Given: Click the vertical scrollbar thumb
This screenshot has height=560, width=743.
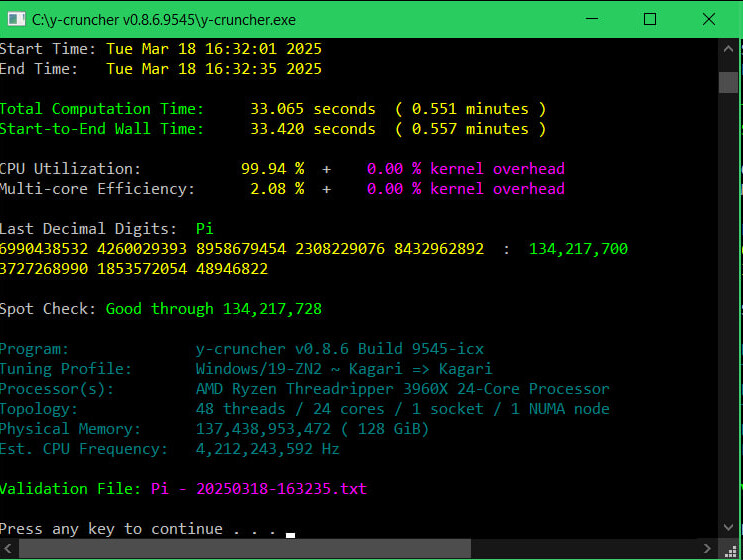Looking at the screenshot, I should [728, 81].
